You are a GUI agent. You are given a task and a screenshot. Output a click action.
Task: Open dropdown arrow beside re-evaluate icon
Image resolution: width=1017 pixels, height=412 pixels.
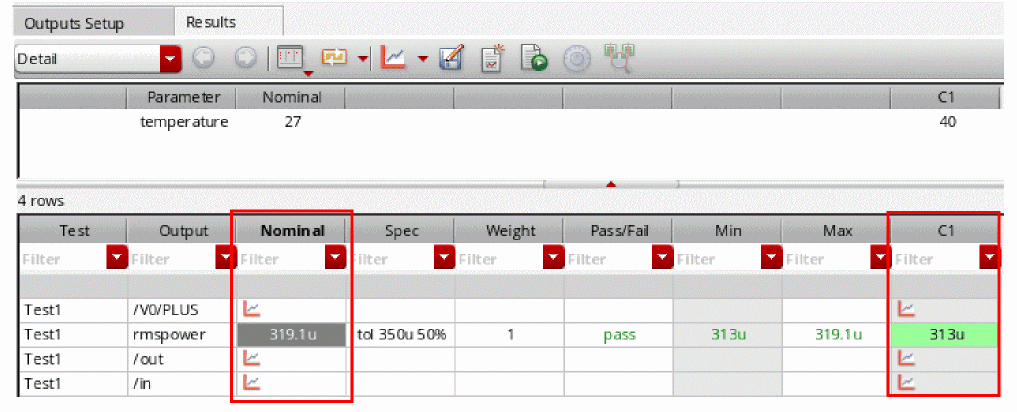(363, 59)
